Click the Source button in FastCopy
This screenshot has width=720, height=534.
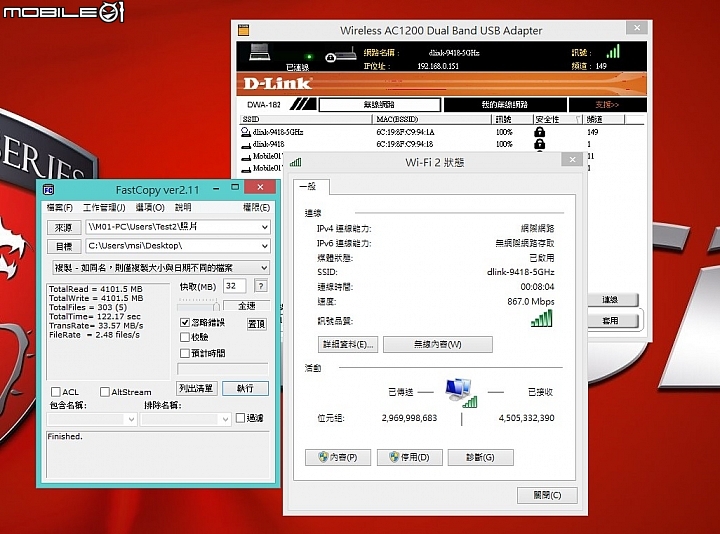[x=64, y=227]
